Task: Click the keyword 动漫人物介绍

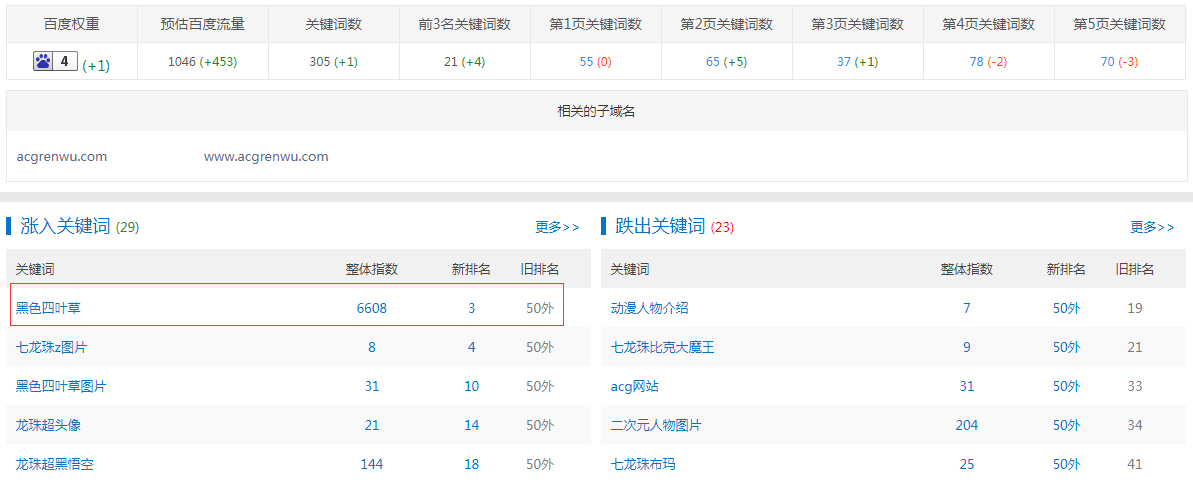Action: [x=649, y=308]
